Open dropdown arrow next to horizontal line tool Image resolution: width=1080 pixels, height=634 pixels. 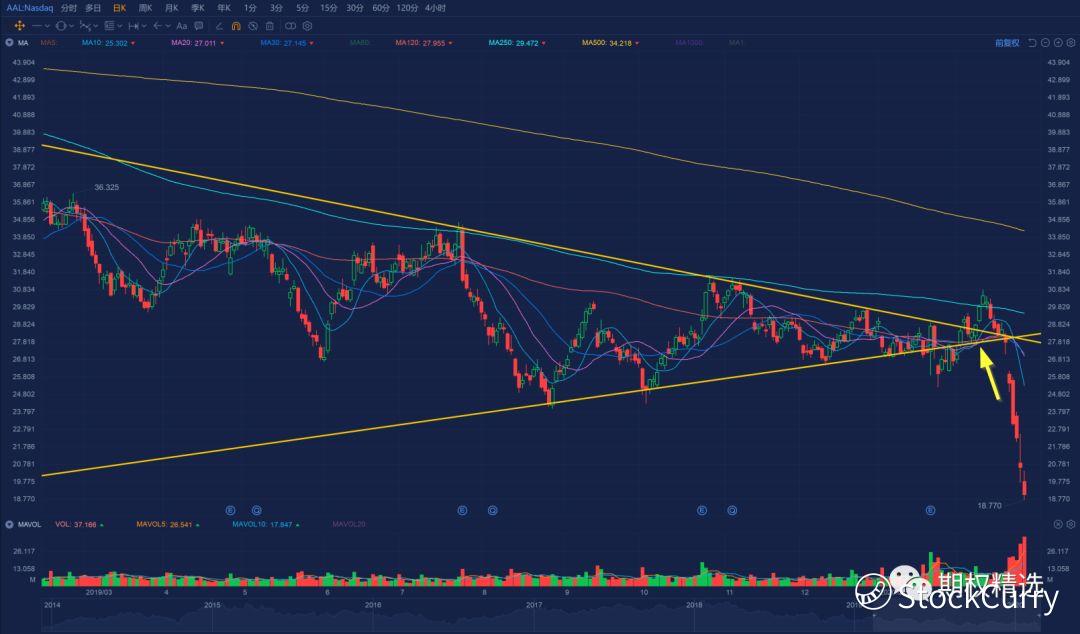pos(48,26)
